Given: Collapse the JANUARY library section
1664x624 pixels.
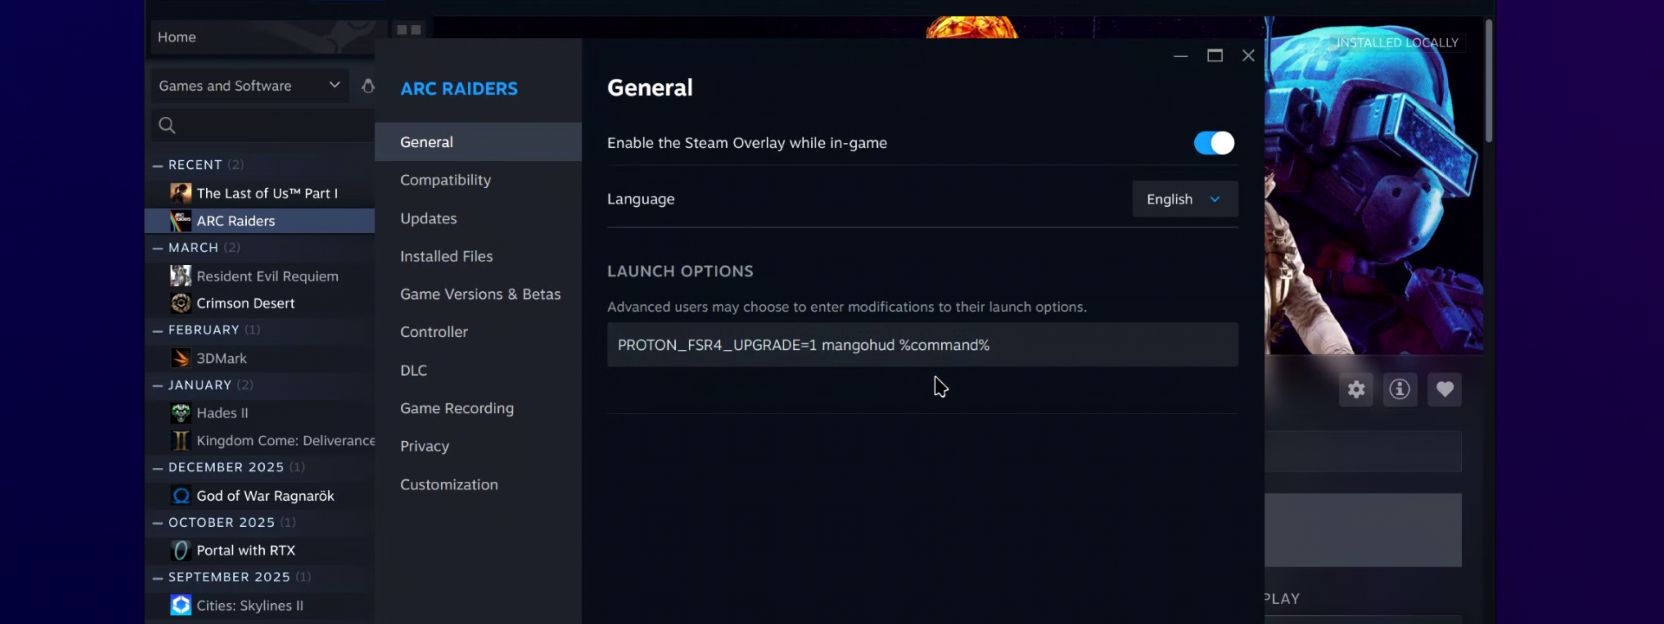Looking at the screenshot, I should (x=157, y=385).
